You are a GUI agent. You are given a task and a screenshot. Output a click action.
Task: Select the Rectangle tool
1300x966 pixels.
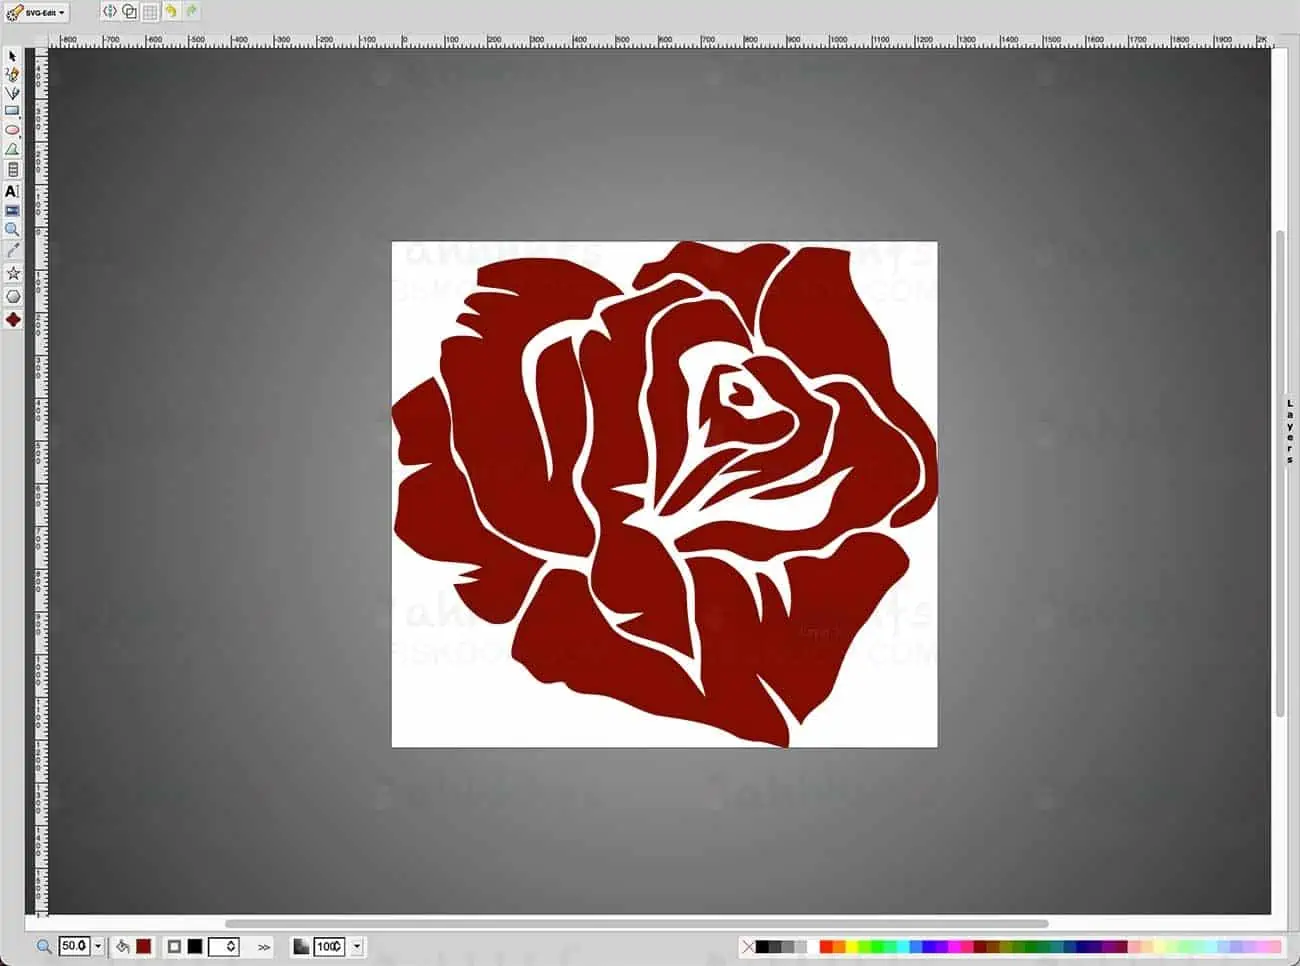click(x=12, y=111)
